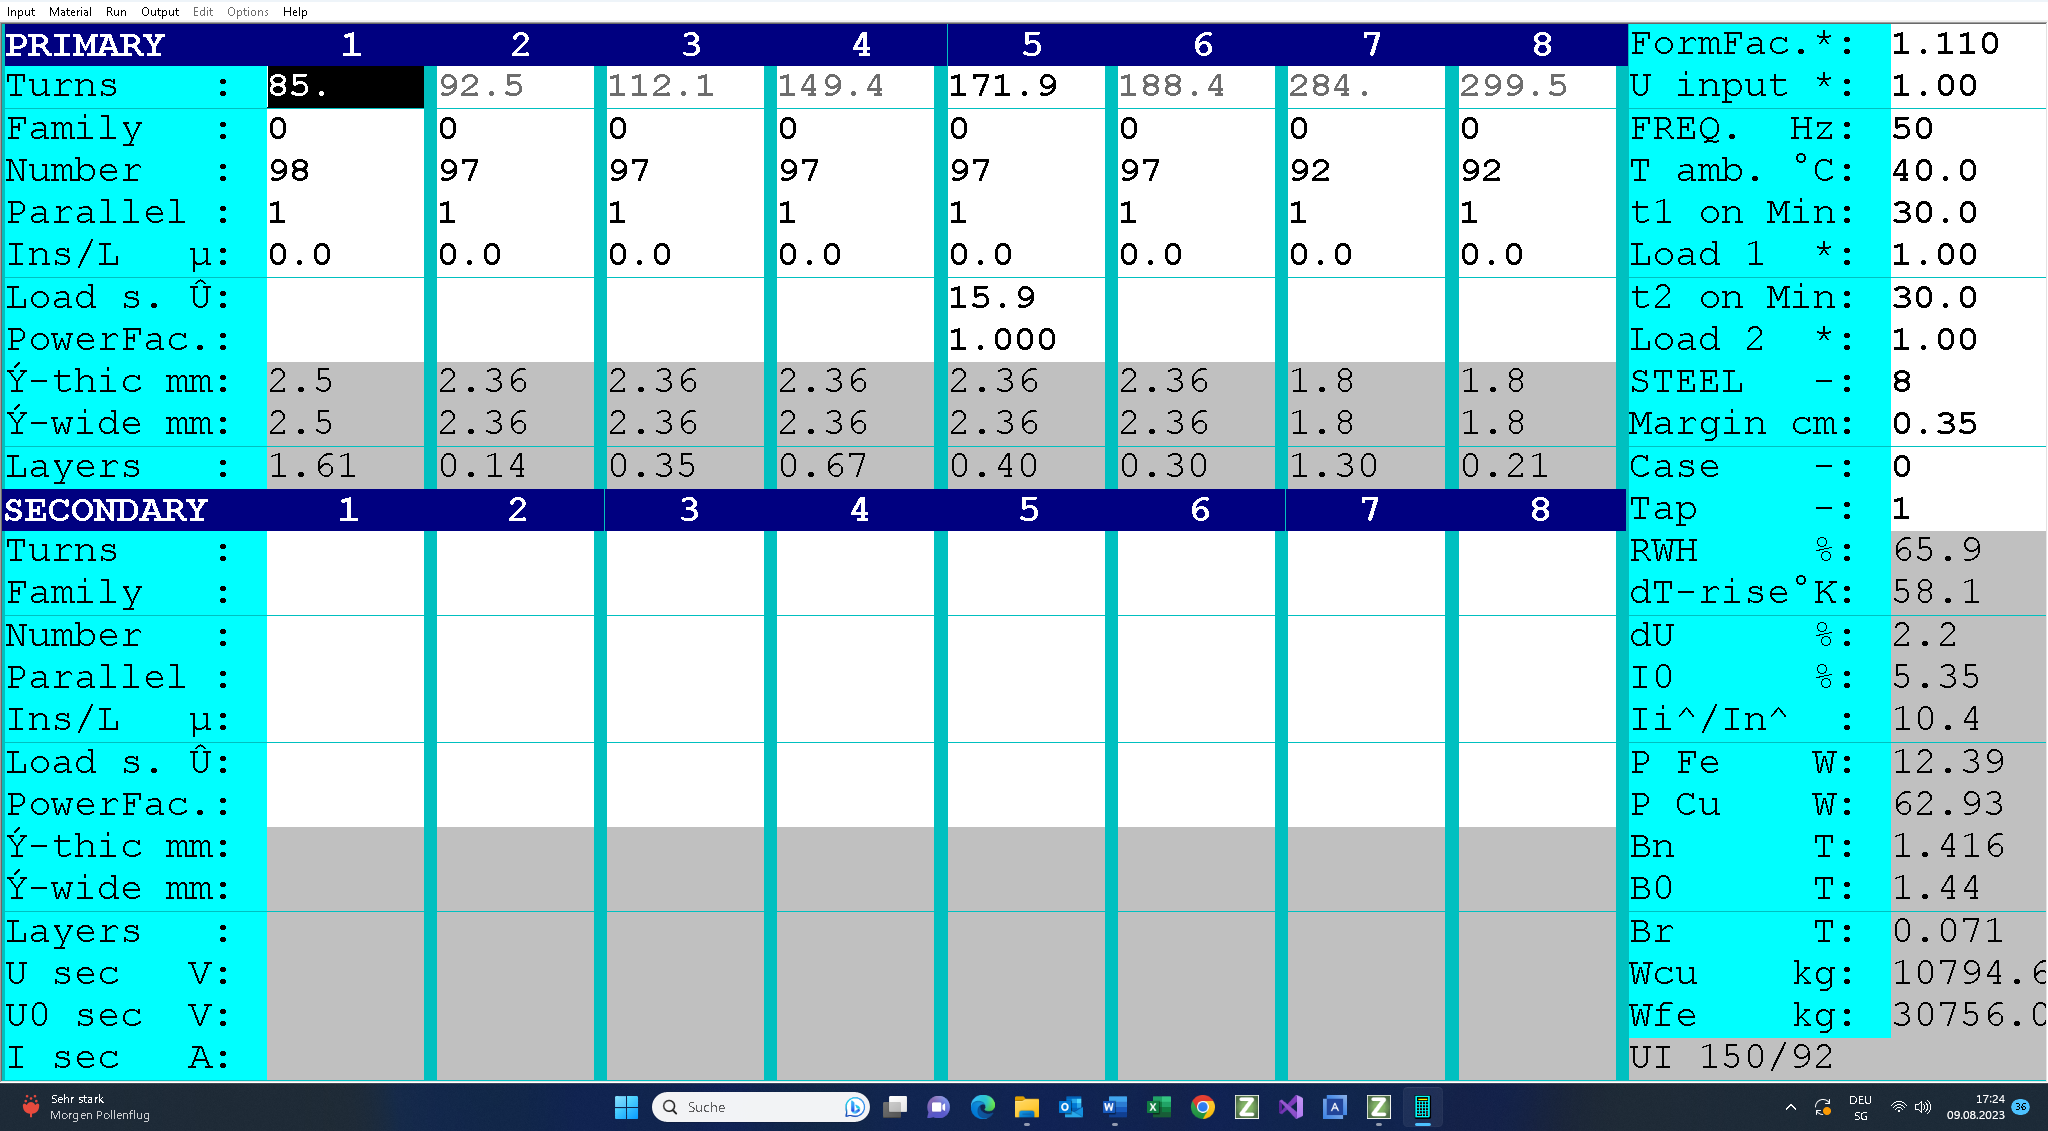Click the volume speaker tray icon
This screenshot has height=1131, width=2048.
click(1922, 1107)
